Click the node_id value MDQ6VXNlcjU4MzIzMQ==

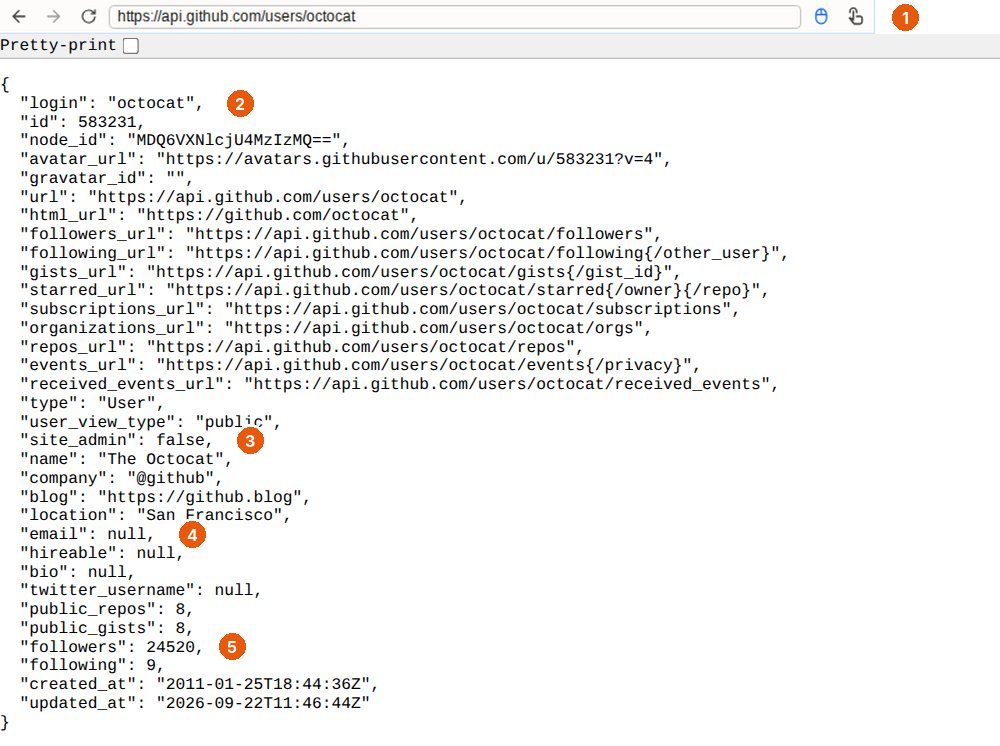(x=234, y=140)
